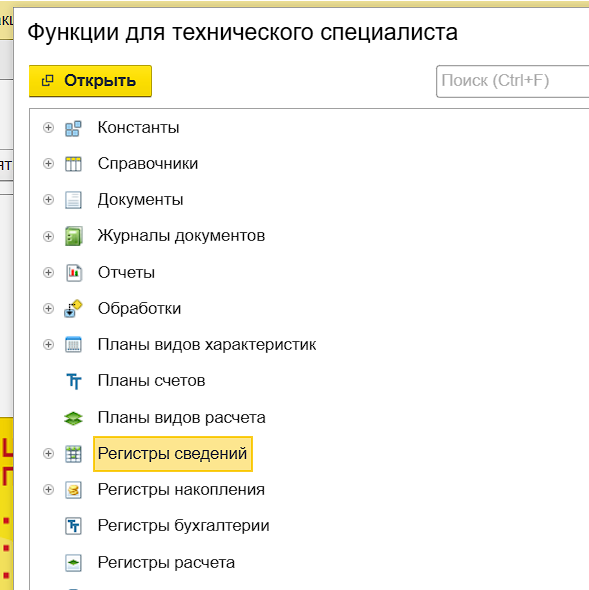Screen dimensions: 589x590
Task: Expand the Планы видов характеристик node
Action: click(x=48, y=344)
